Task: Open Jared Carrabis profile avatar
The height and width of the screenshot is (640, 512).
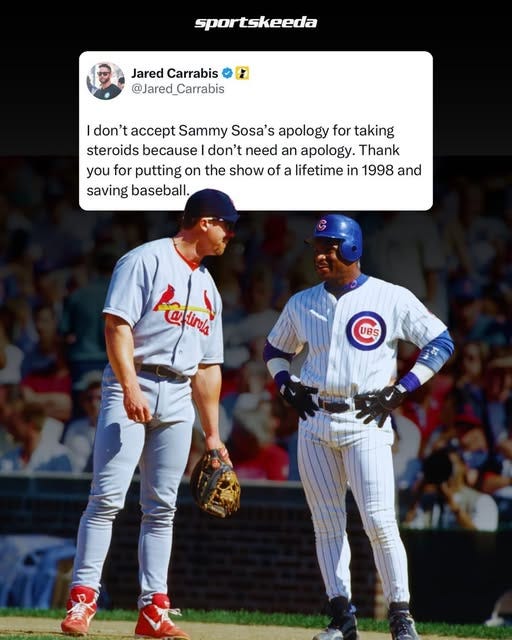Action: 105,81
